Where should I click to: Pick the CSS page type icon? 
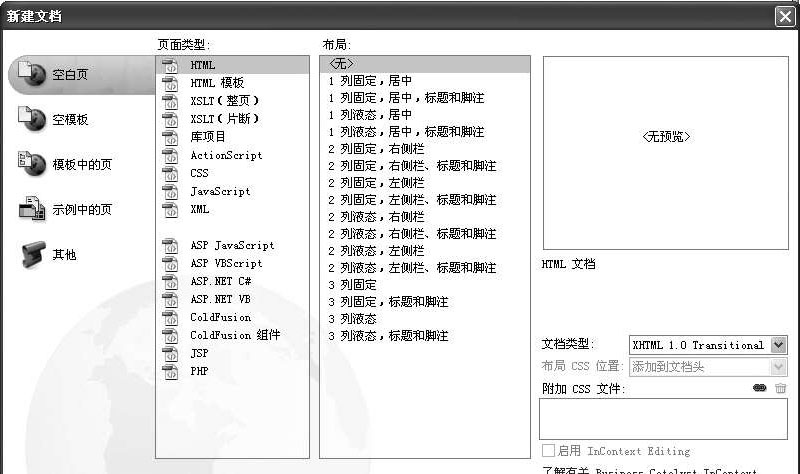[x=170, y=173]
